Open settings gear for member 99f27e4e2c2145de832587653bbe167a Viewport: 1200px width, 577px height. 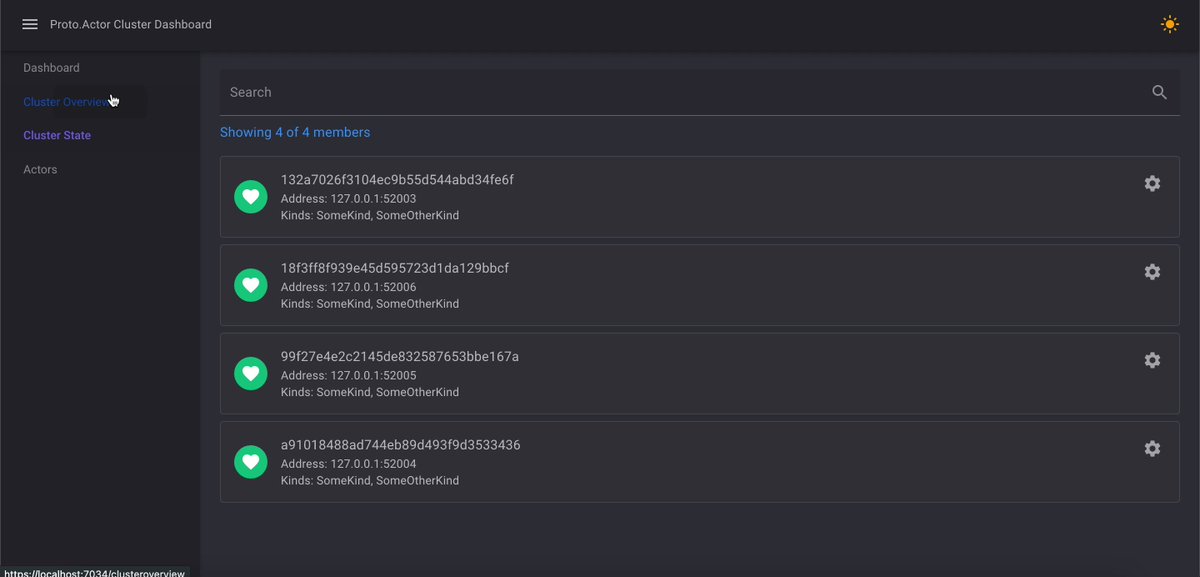point(1152,360)
